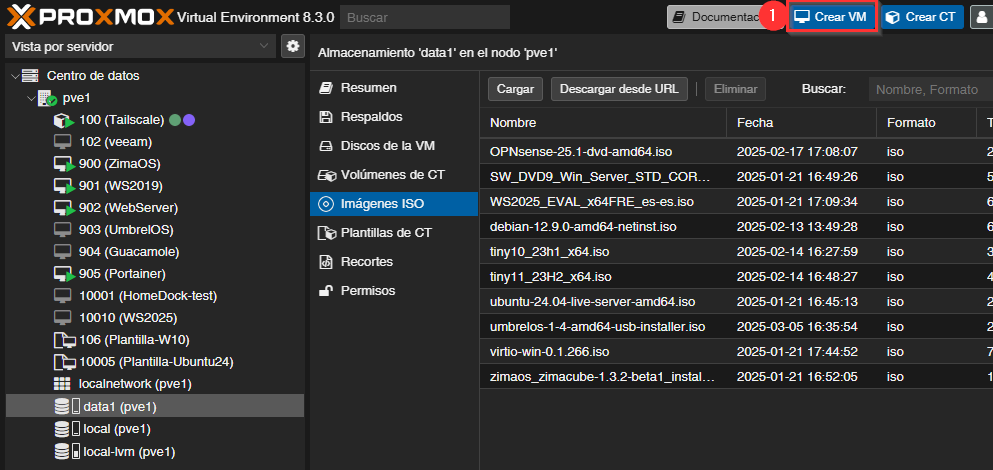Open the Resumen section
Screen dimensions: 993x470
(x=393, y=87)
